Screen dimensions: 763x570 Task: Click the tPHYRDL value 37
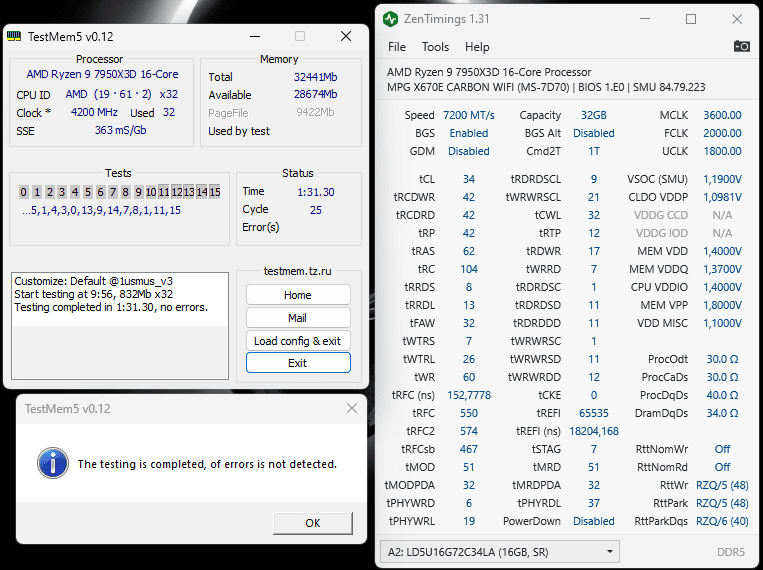pos(594,503)
